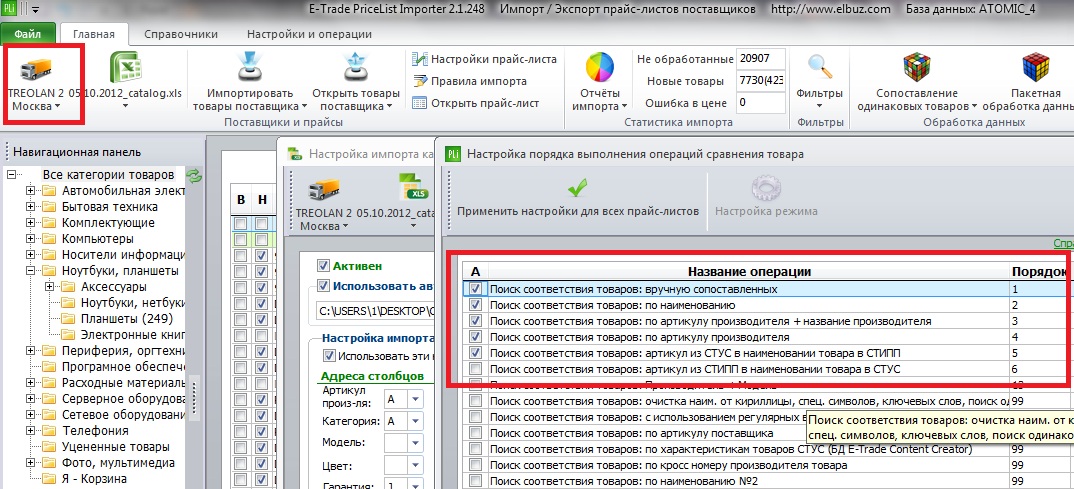
Task: Open Правила импорта
Action: [x=470, y=82]
